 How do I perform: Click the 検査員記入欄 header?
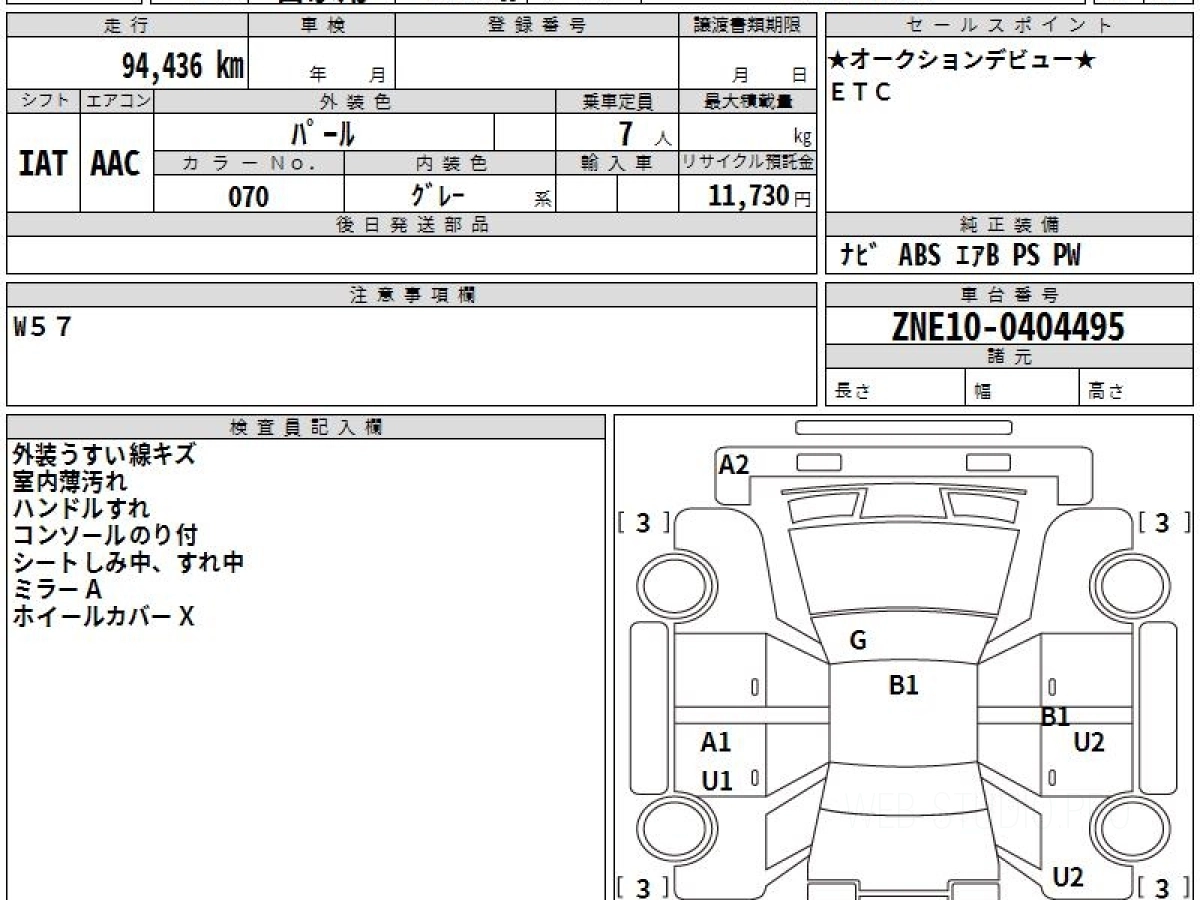306,427
